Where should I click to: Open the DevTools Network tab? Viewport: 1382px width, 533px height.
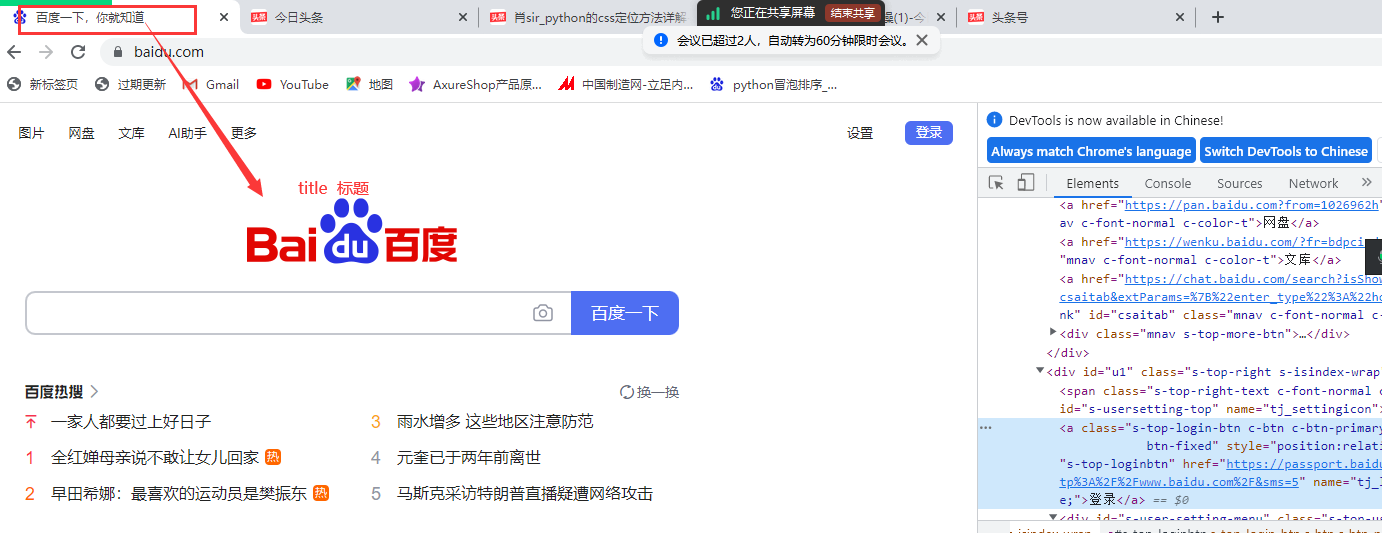coord(1313,183)
